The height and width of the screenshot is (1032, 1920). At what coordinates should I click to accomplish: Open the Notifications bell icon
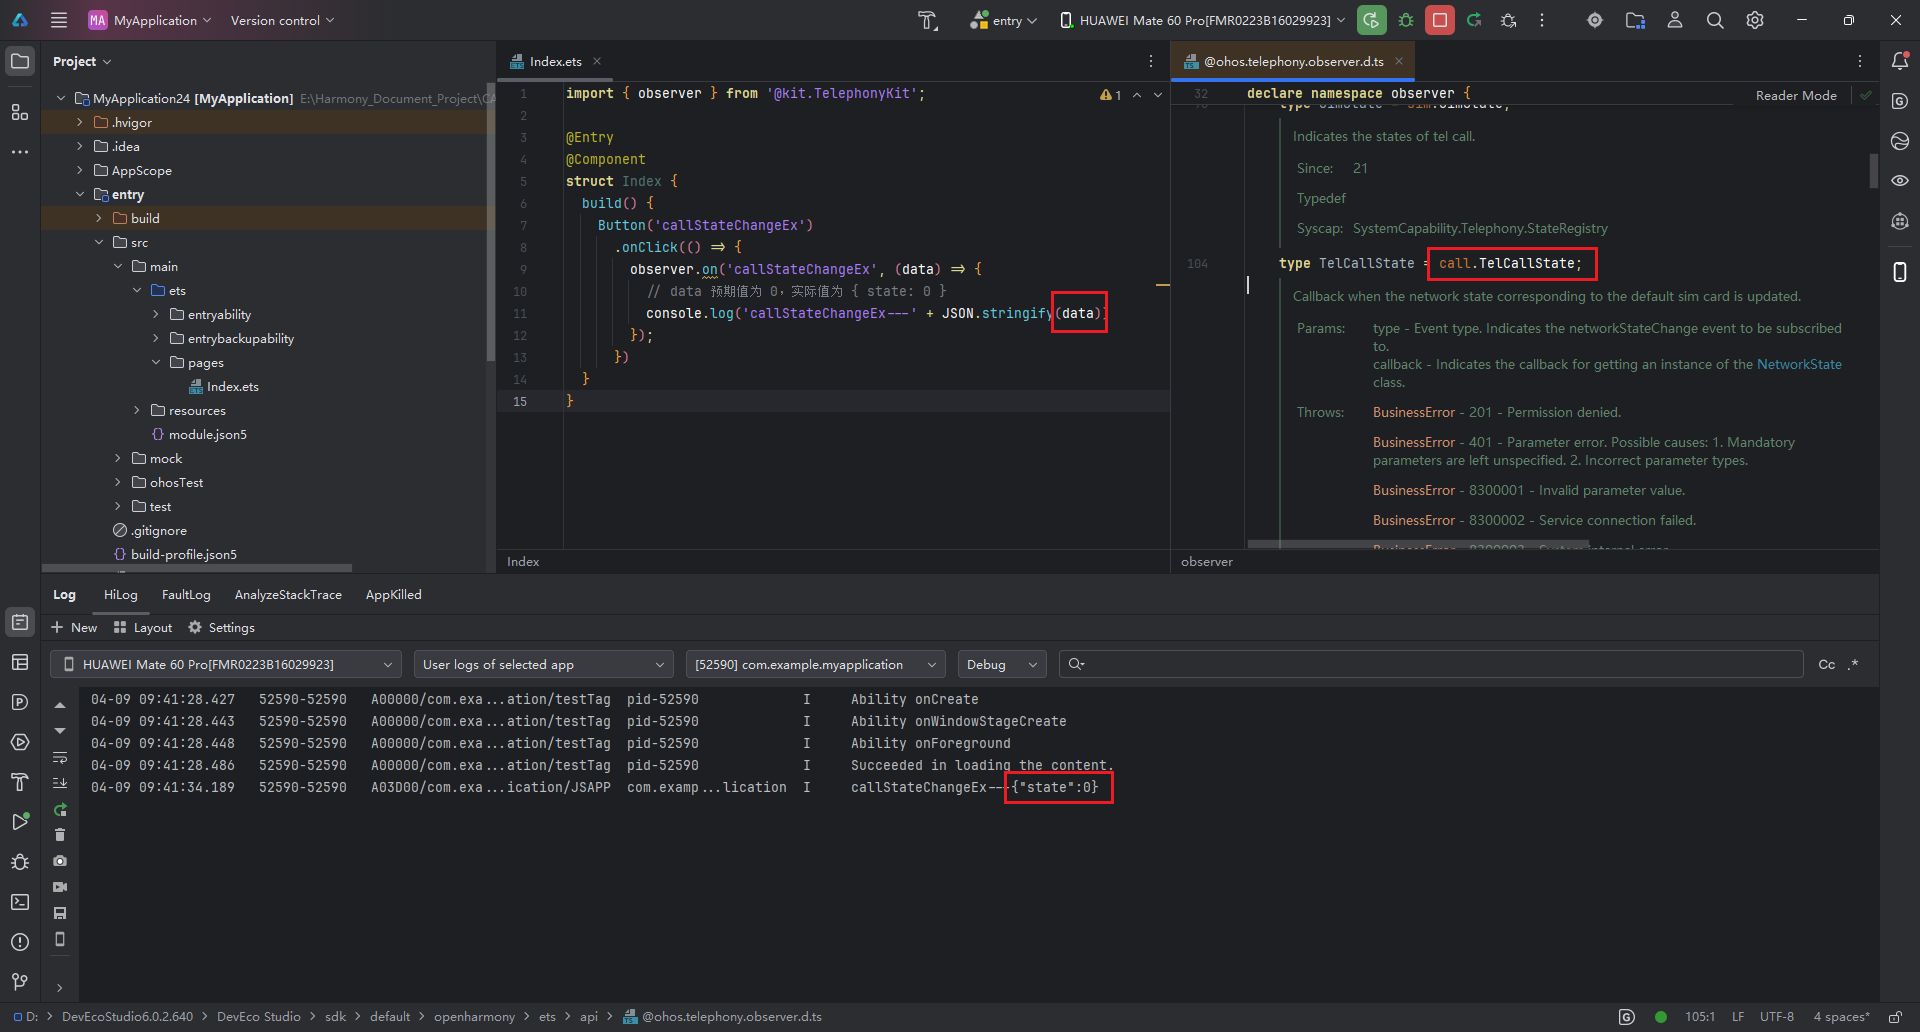1900,61
